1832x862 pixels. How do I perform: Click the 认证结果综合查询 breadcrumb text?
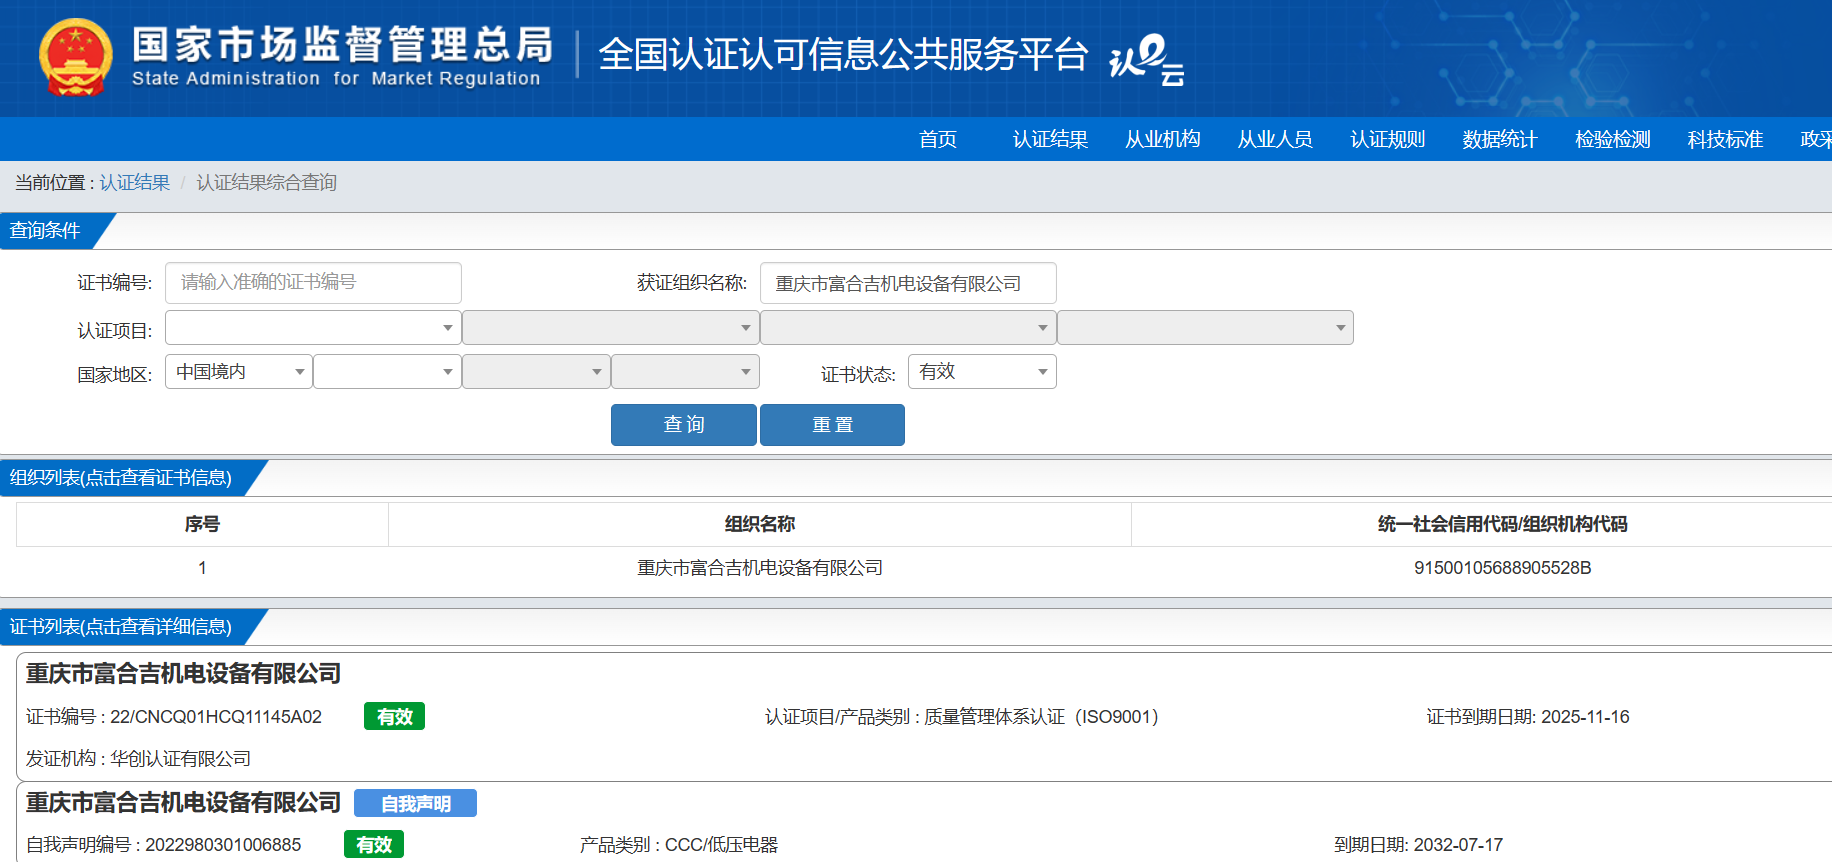[x=266, y=182]
